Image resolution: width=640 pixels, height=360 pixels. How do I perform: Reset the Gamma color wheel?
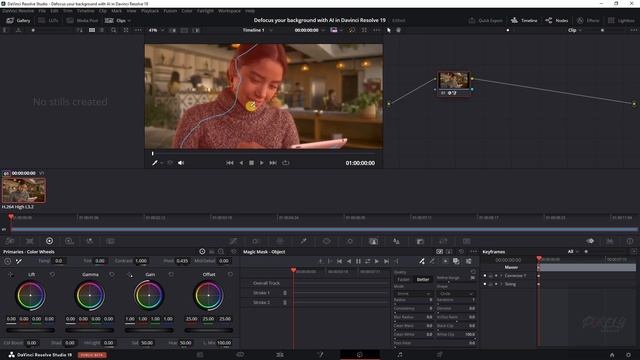[x=112, y=274]
